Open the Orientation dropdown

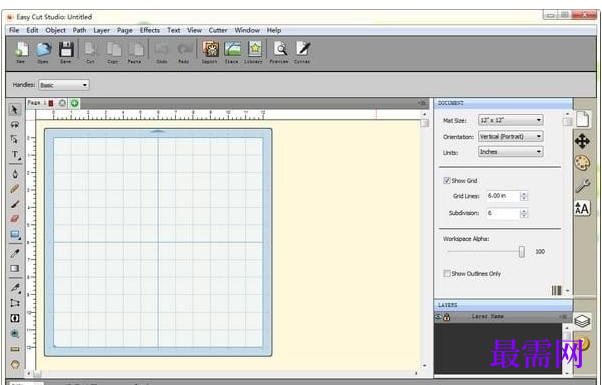coord(510,136)
